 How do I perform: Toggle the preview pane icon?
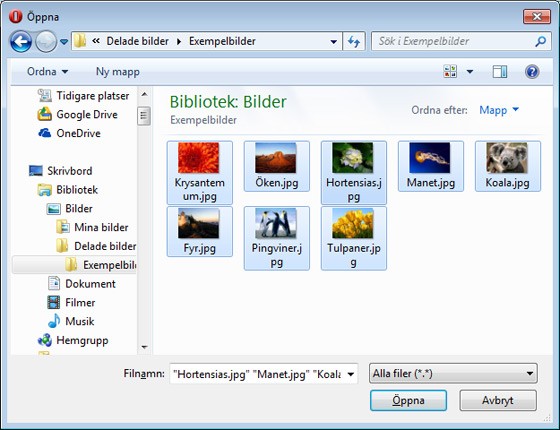point(500,71)
